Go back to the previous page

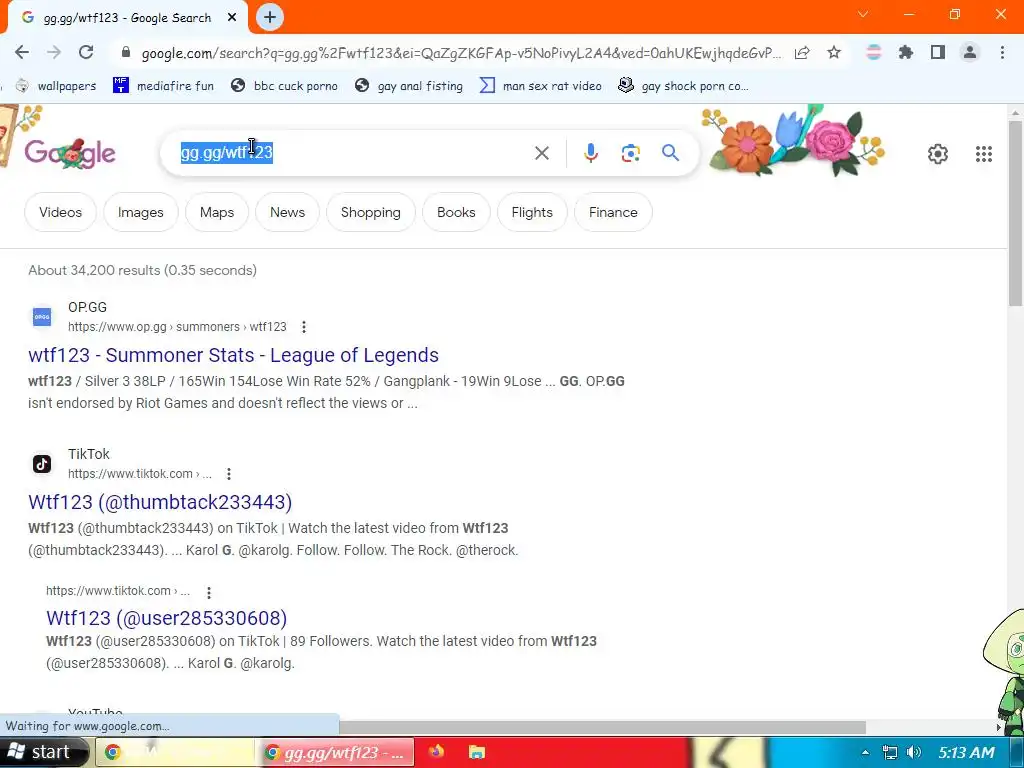pyautogui.click(x=22, y=52)
